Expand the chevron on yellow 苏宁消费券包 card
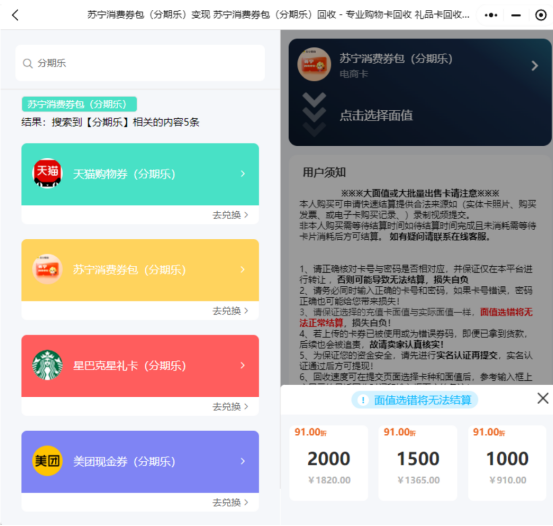Viewport: 553px width, 526px height. click(243, 270)
